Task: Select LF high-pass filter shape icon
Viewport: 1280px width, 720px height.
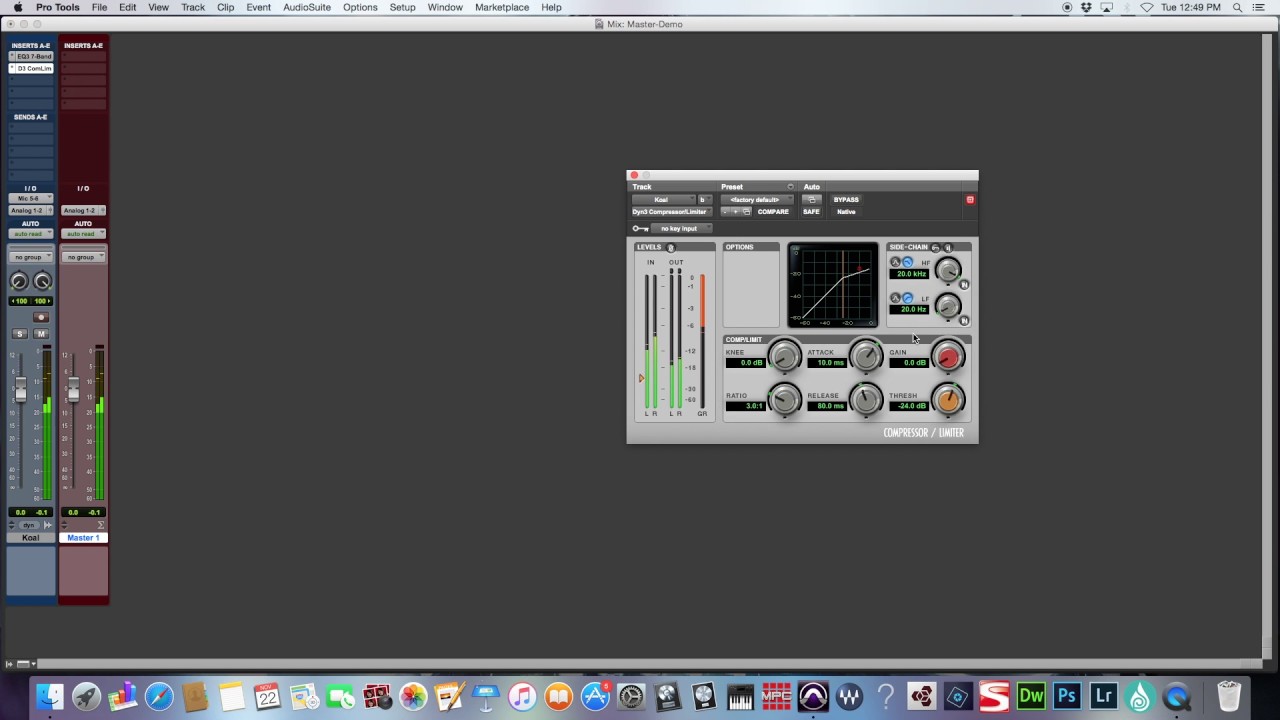Action: pyautogui.click(x=908, y=298)
